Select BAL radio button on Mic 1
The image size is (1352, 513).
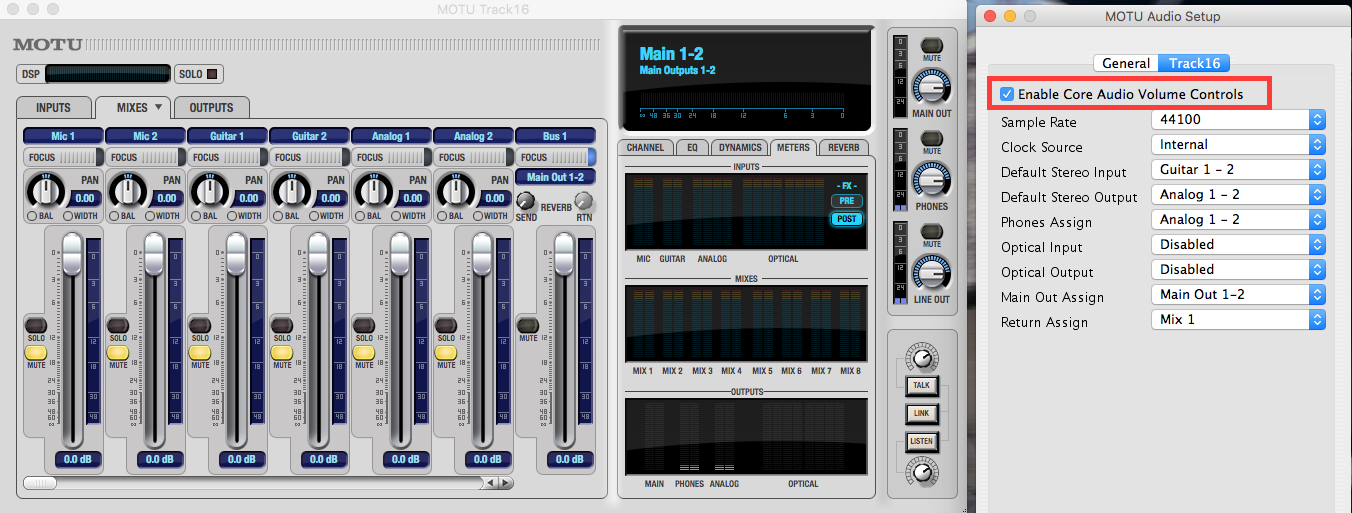(x=32, y=216)
